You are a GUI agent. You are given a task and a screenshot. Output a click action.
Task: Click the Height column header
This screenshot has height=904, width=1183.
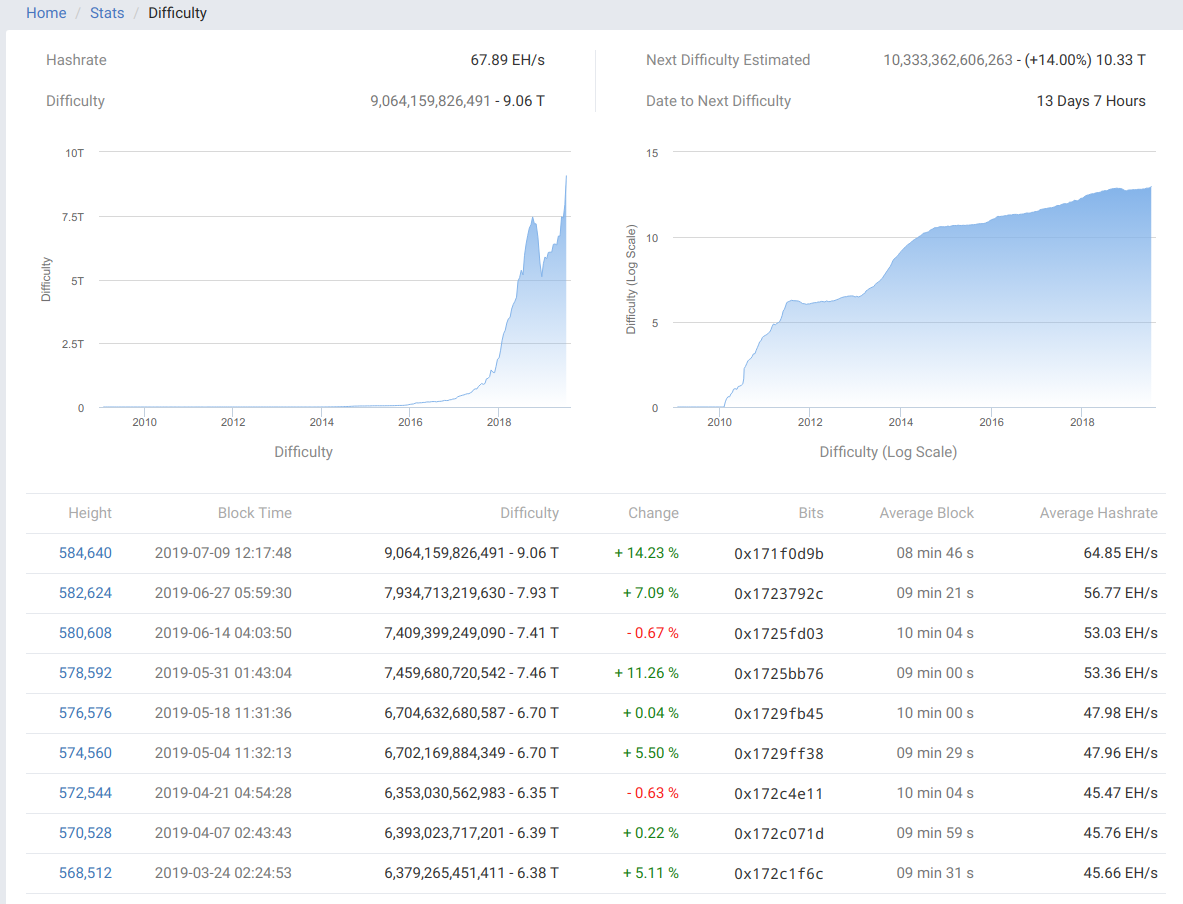90,513
